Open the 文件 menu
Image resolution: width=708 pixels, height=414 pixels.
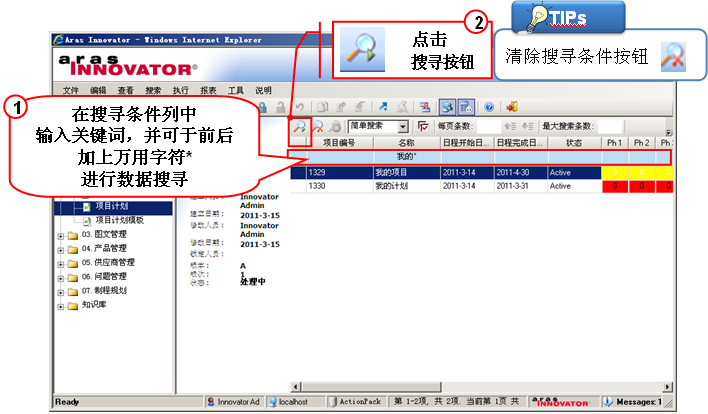(70, 90)
